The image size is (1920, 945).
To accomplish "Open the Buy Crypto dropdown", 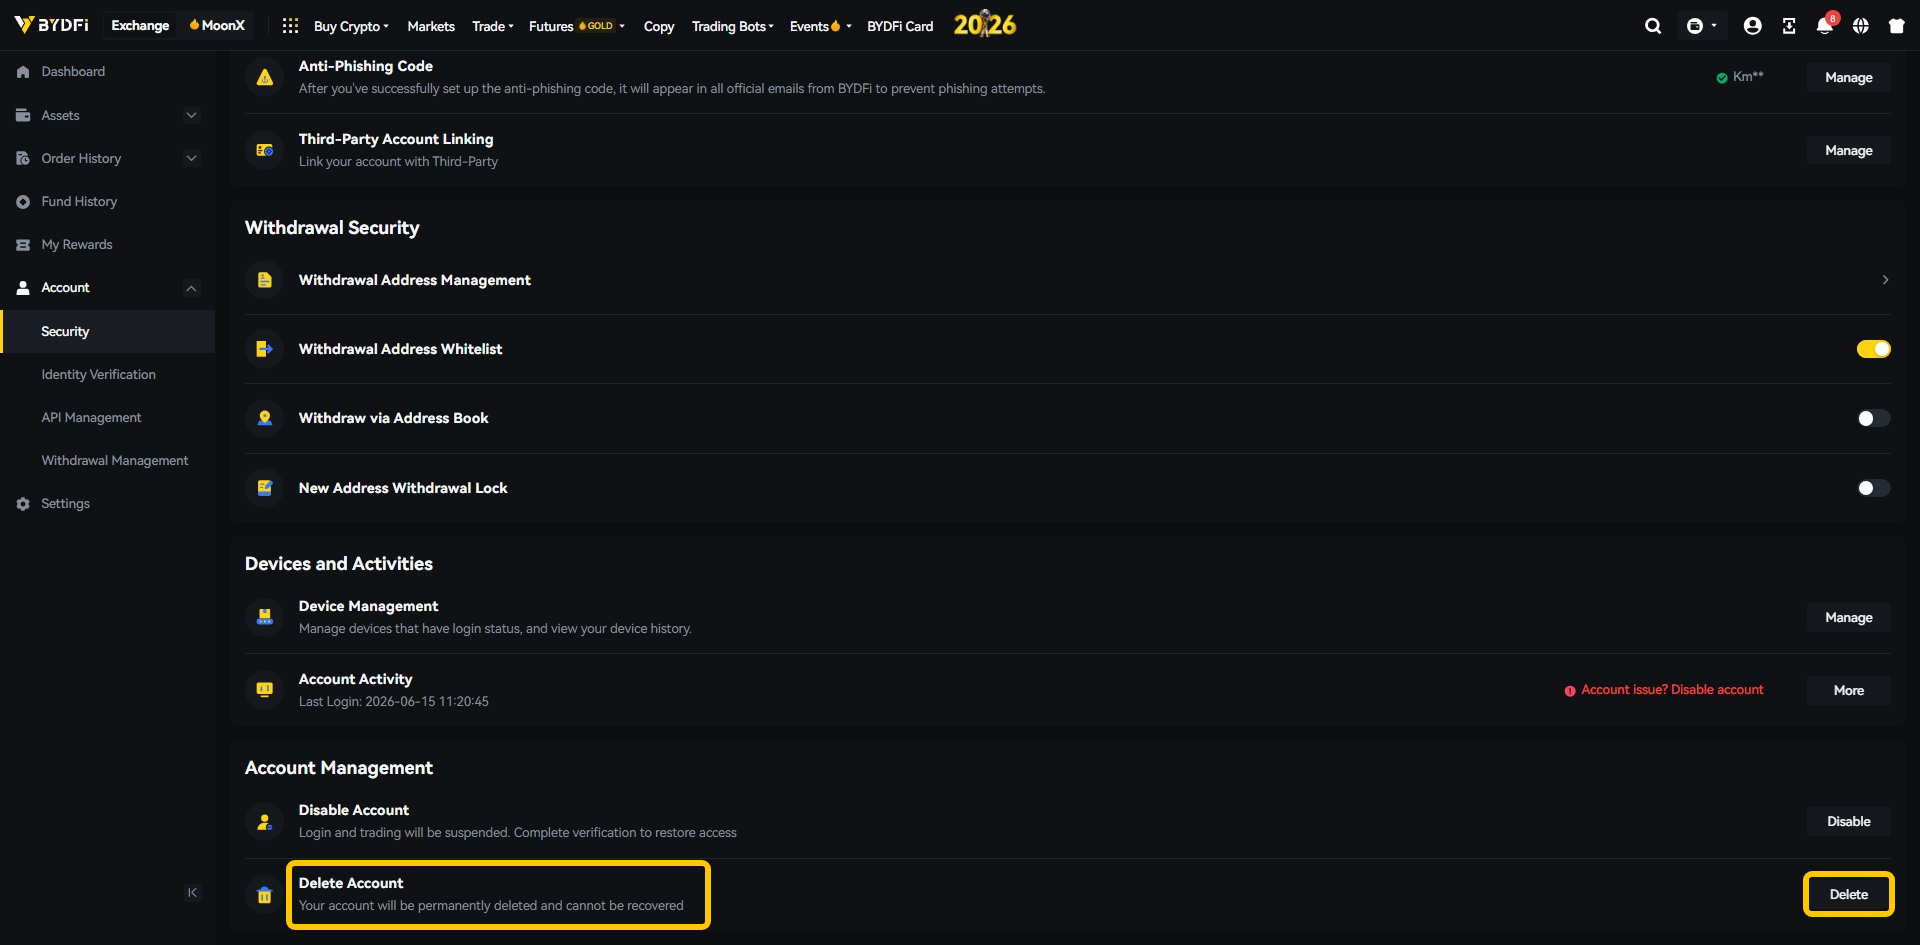I will pyautogui.click(x=351, y=26).
